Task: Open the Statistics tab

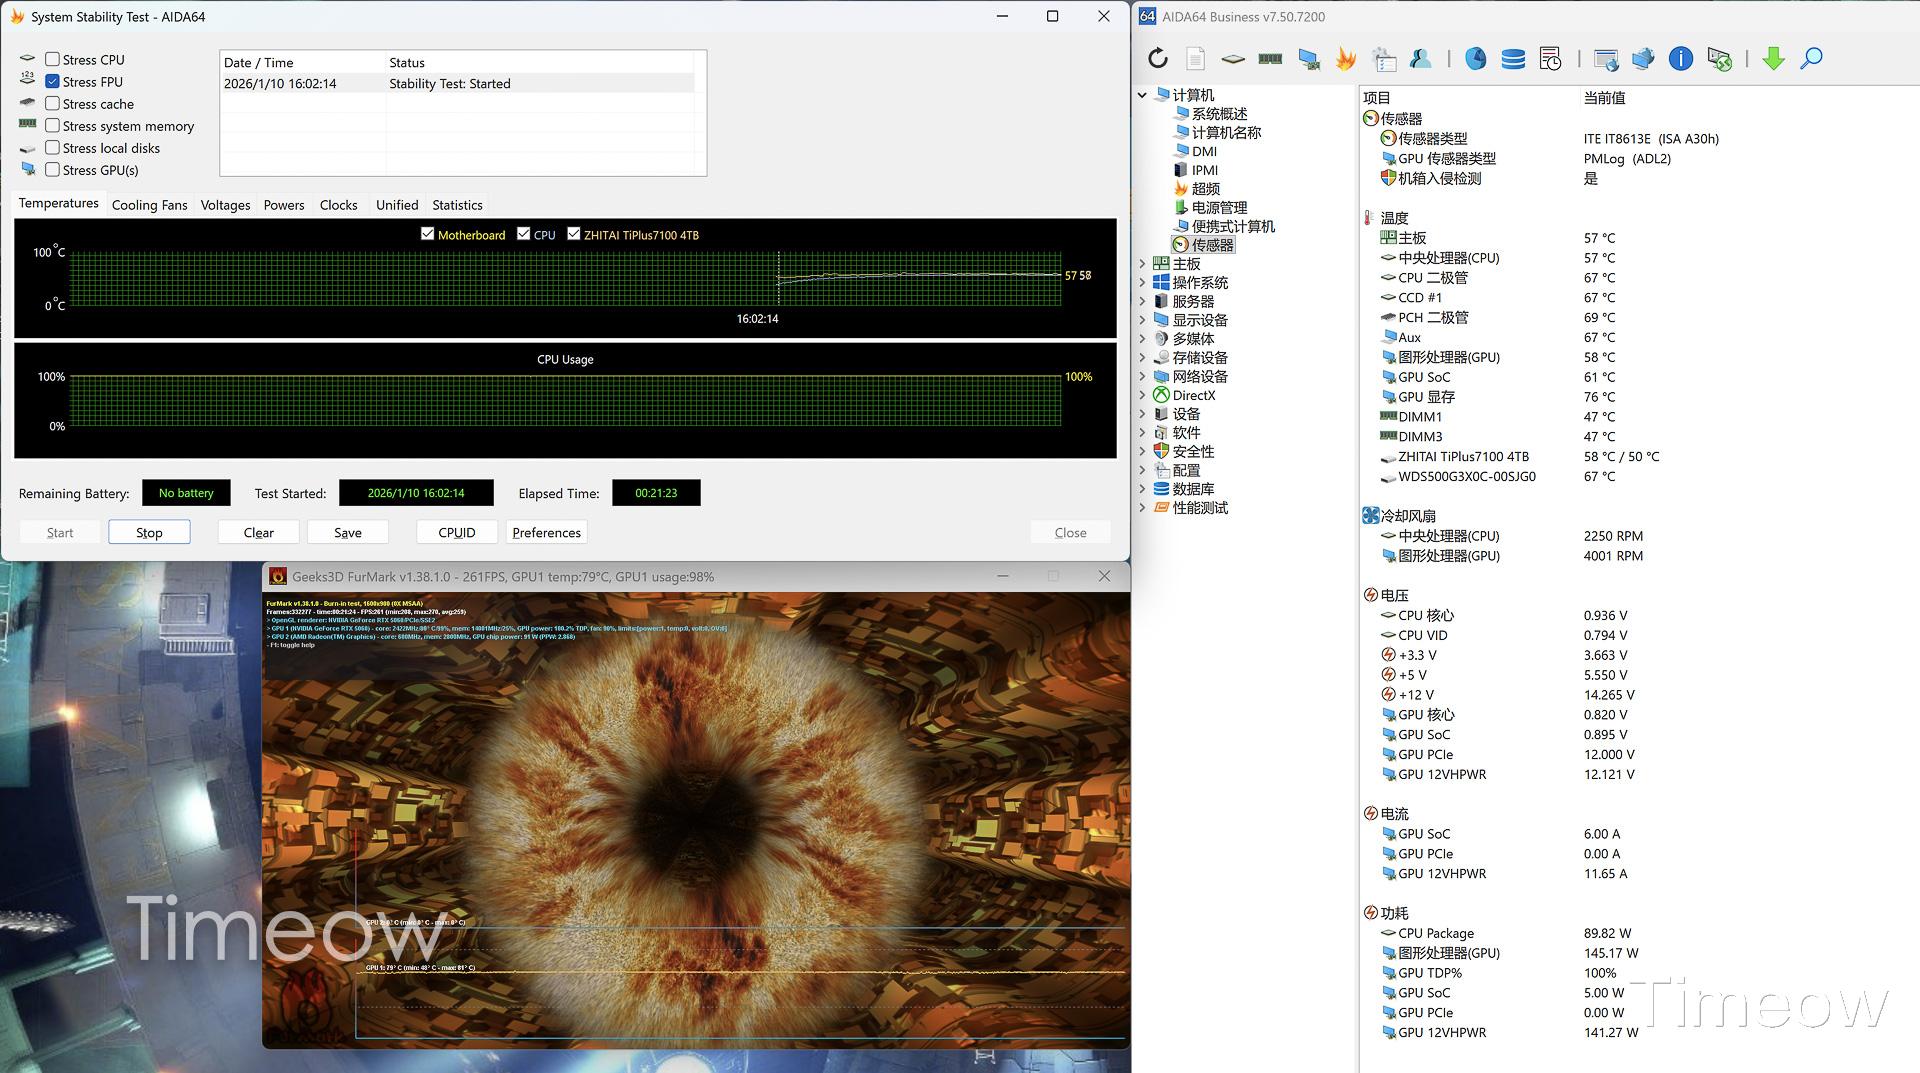Action: coord(457,205)
